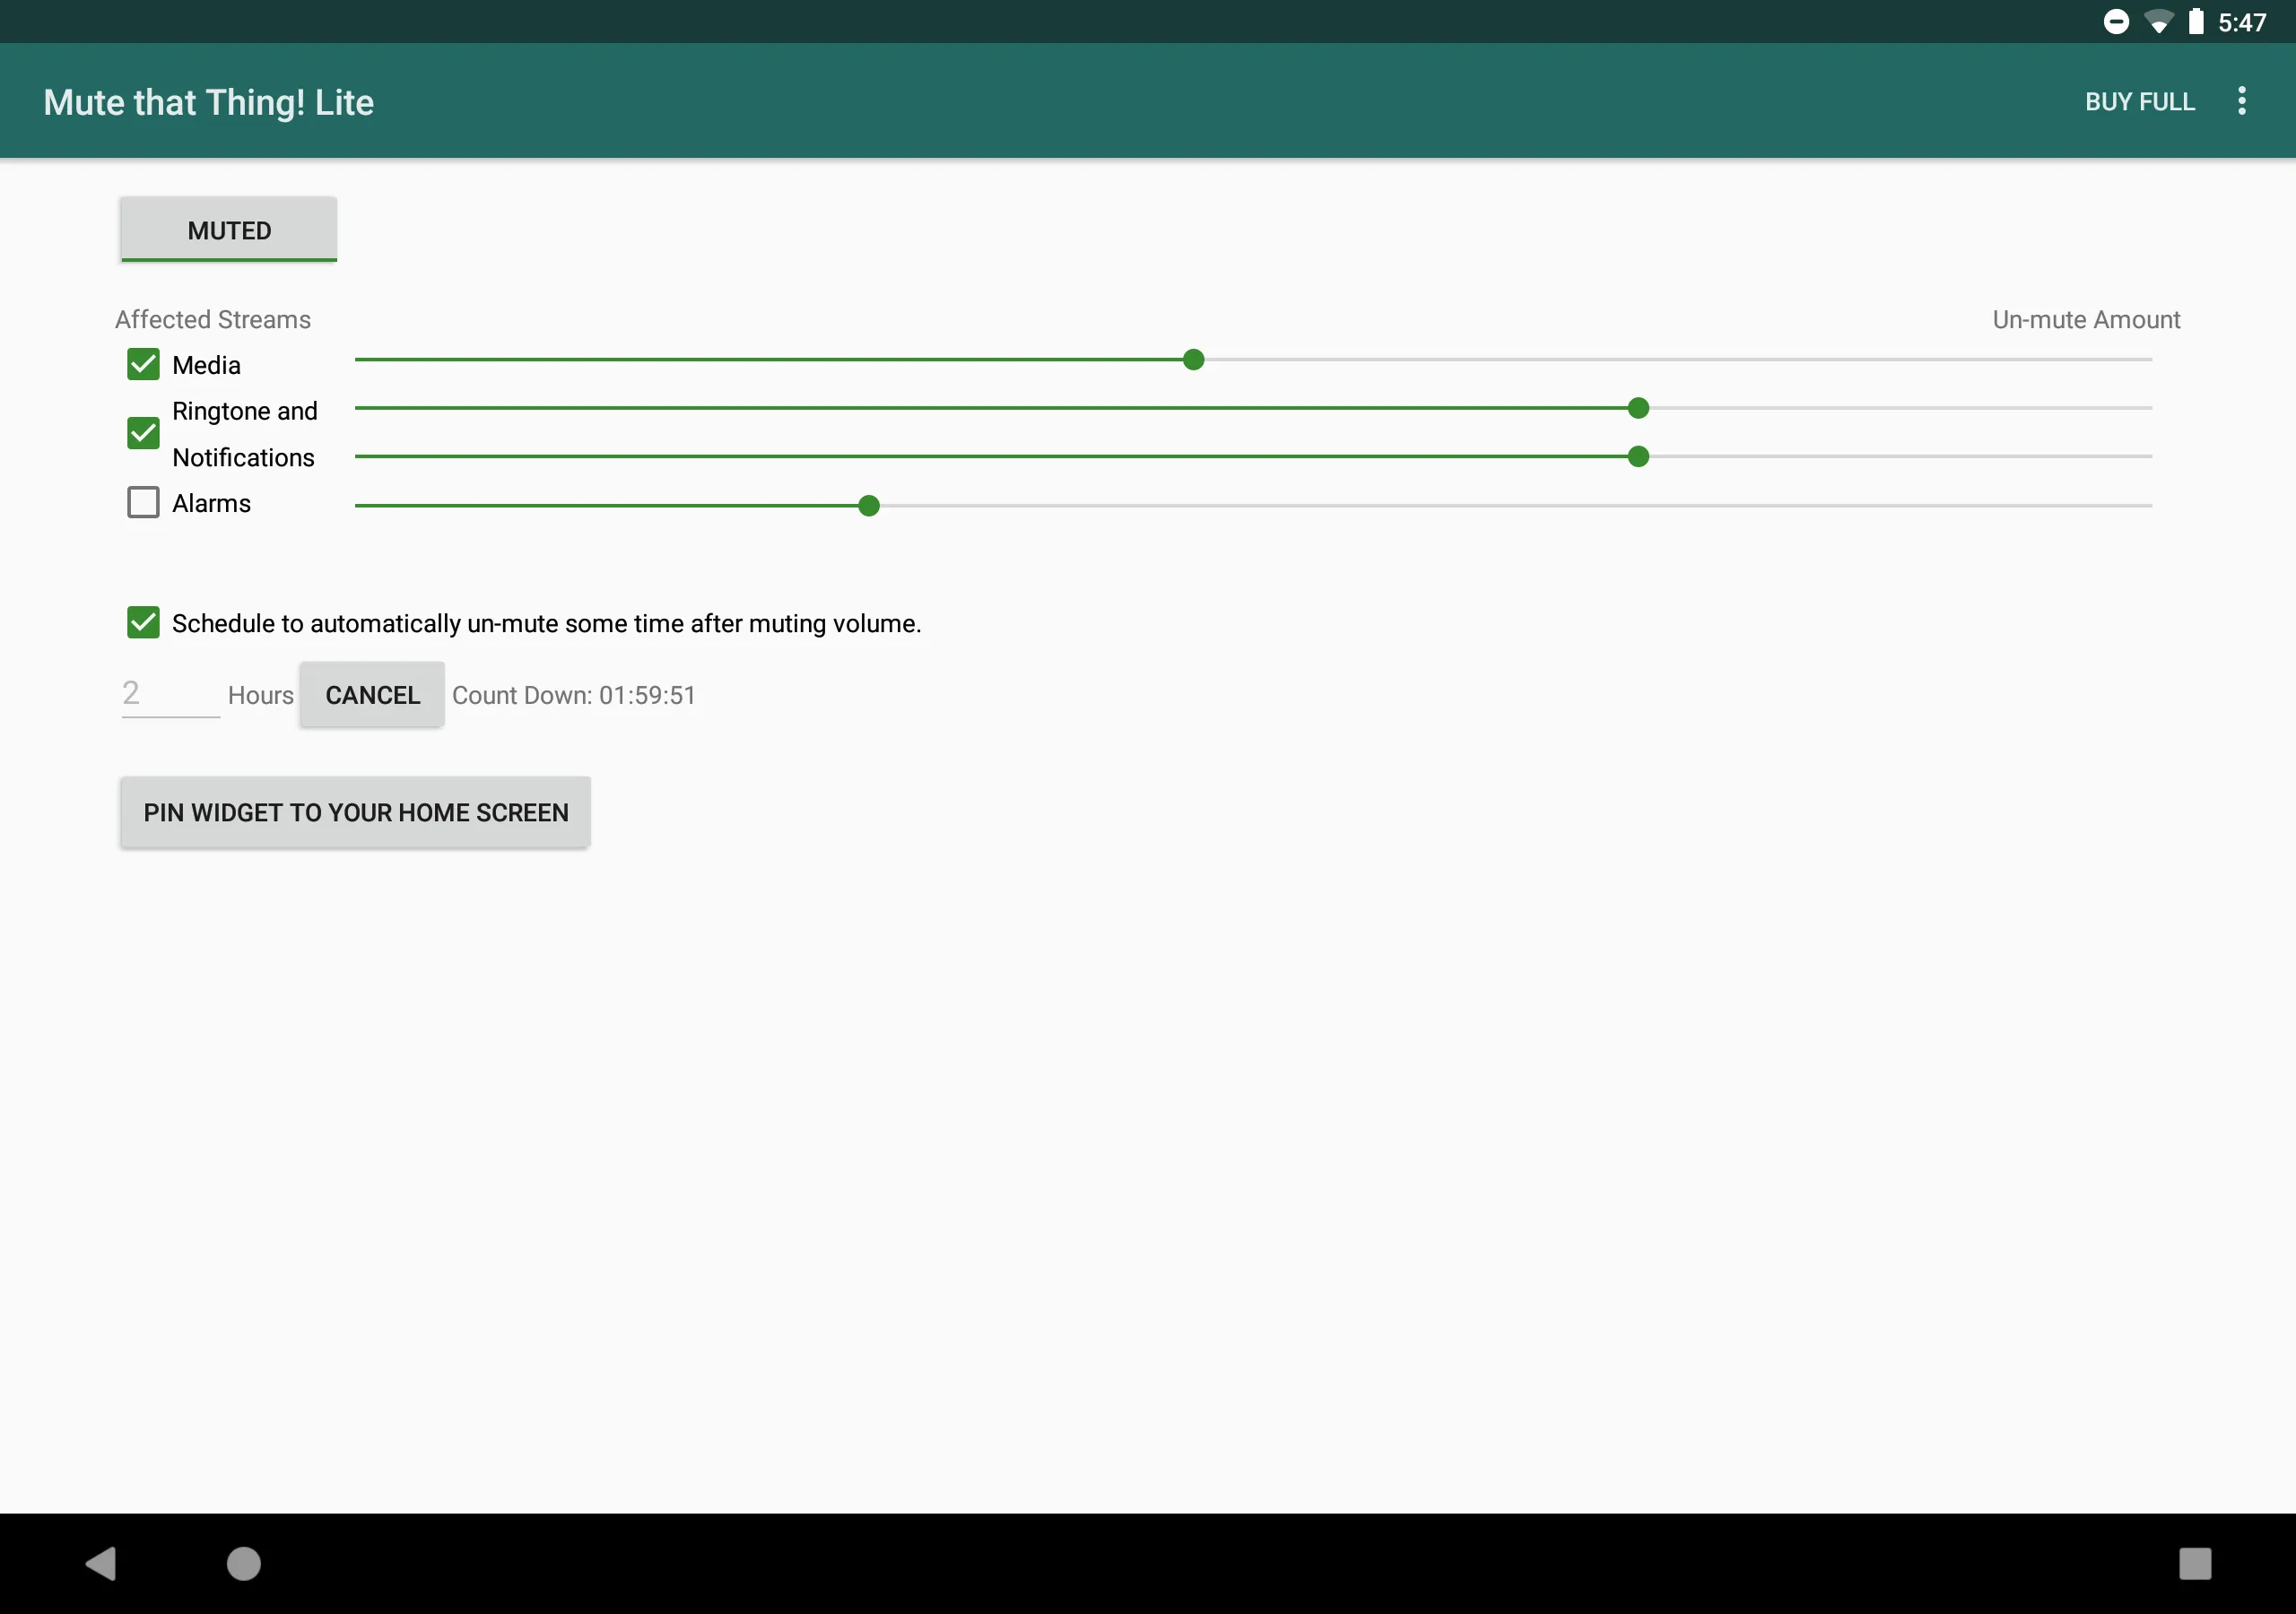Tap the Wi-Fi status icon
Image resolution: width=2296 pixels, height=1614 pixels.
pos(2159,21)
